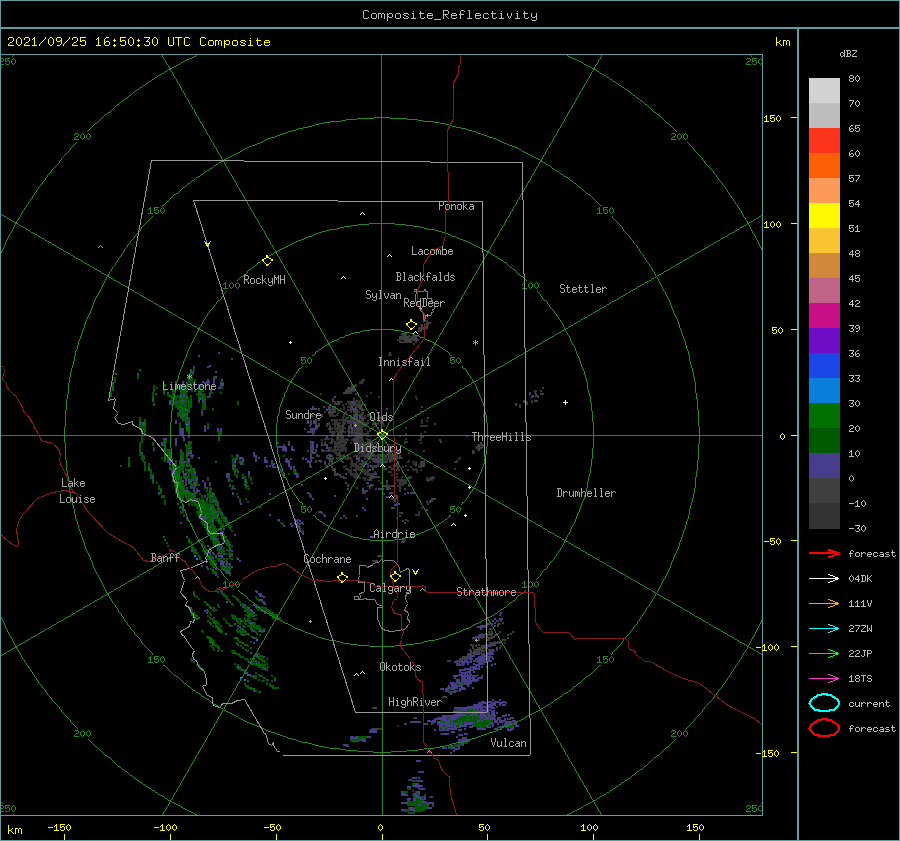Click the Strathmore city label
The image size is (900, 841).
[x=486, y=592]
